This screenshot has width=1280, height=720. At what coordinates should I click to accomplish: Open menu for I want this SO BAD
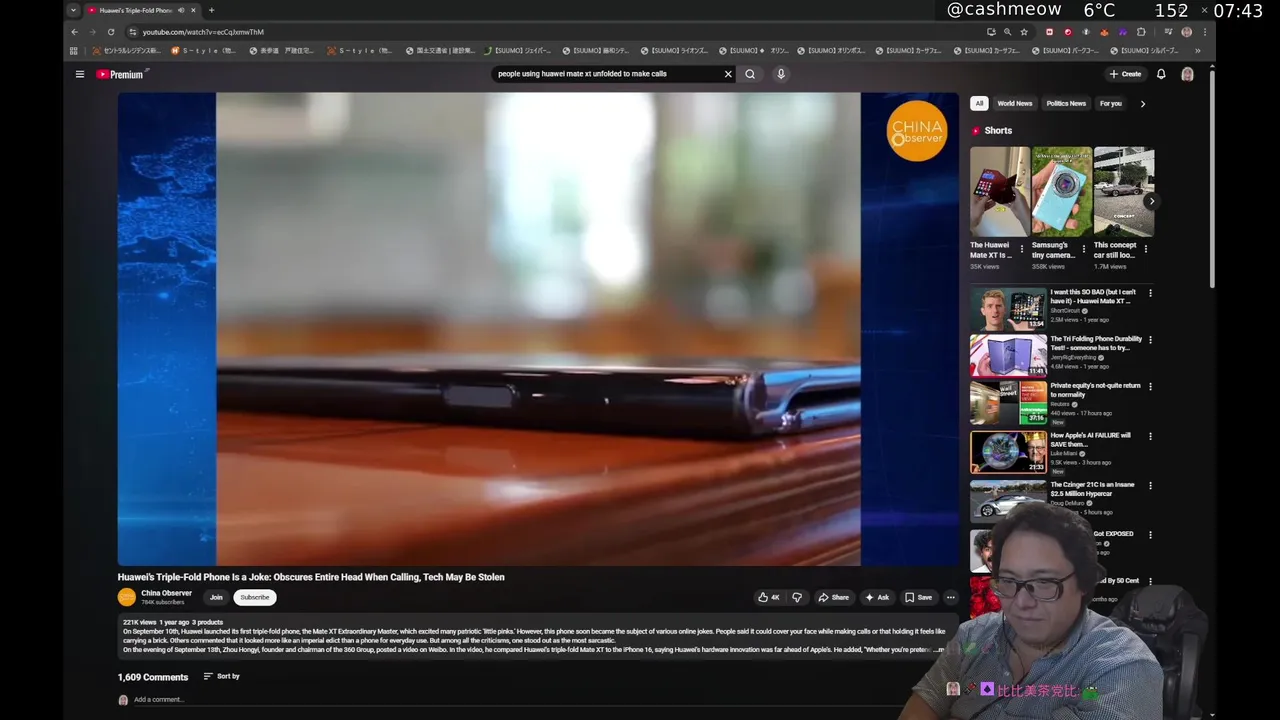coord(1150,293)
